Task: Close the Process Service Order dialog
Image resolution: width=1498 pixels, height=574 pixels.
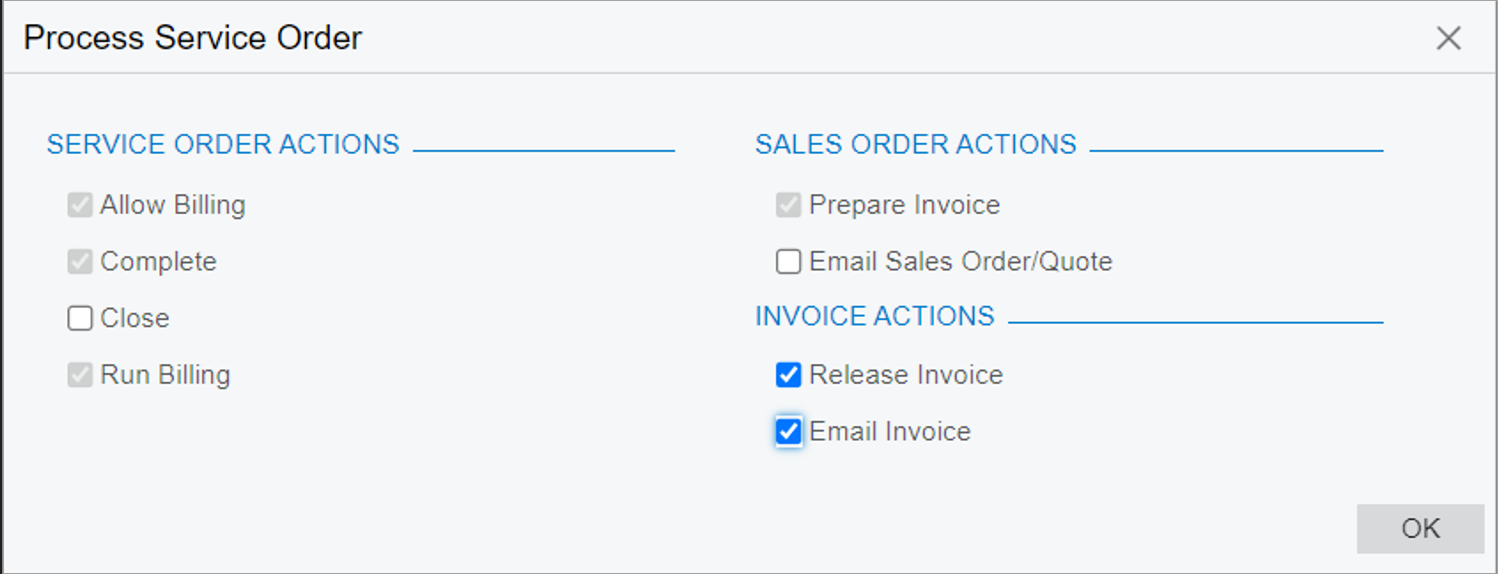Action: [1448, 39]
